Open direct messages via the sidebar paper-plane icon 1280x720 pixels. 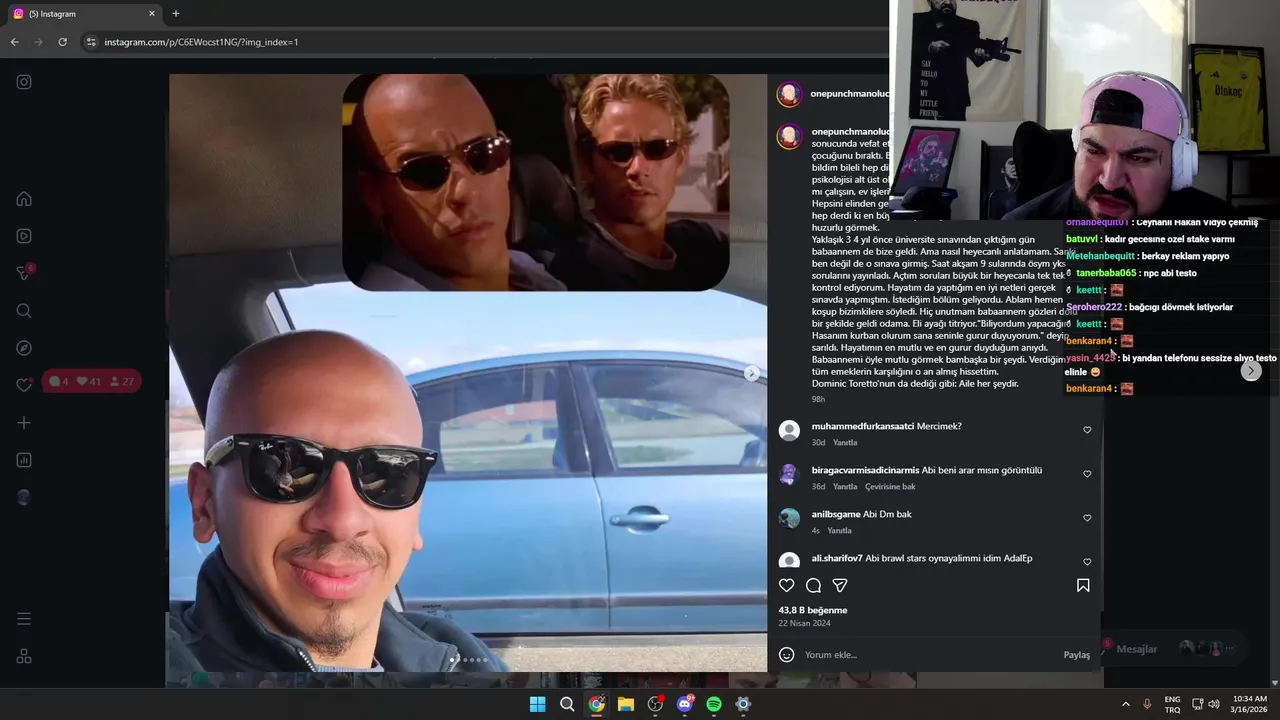pos(24,273)
